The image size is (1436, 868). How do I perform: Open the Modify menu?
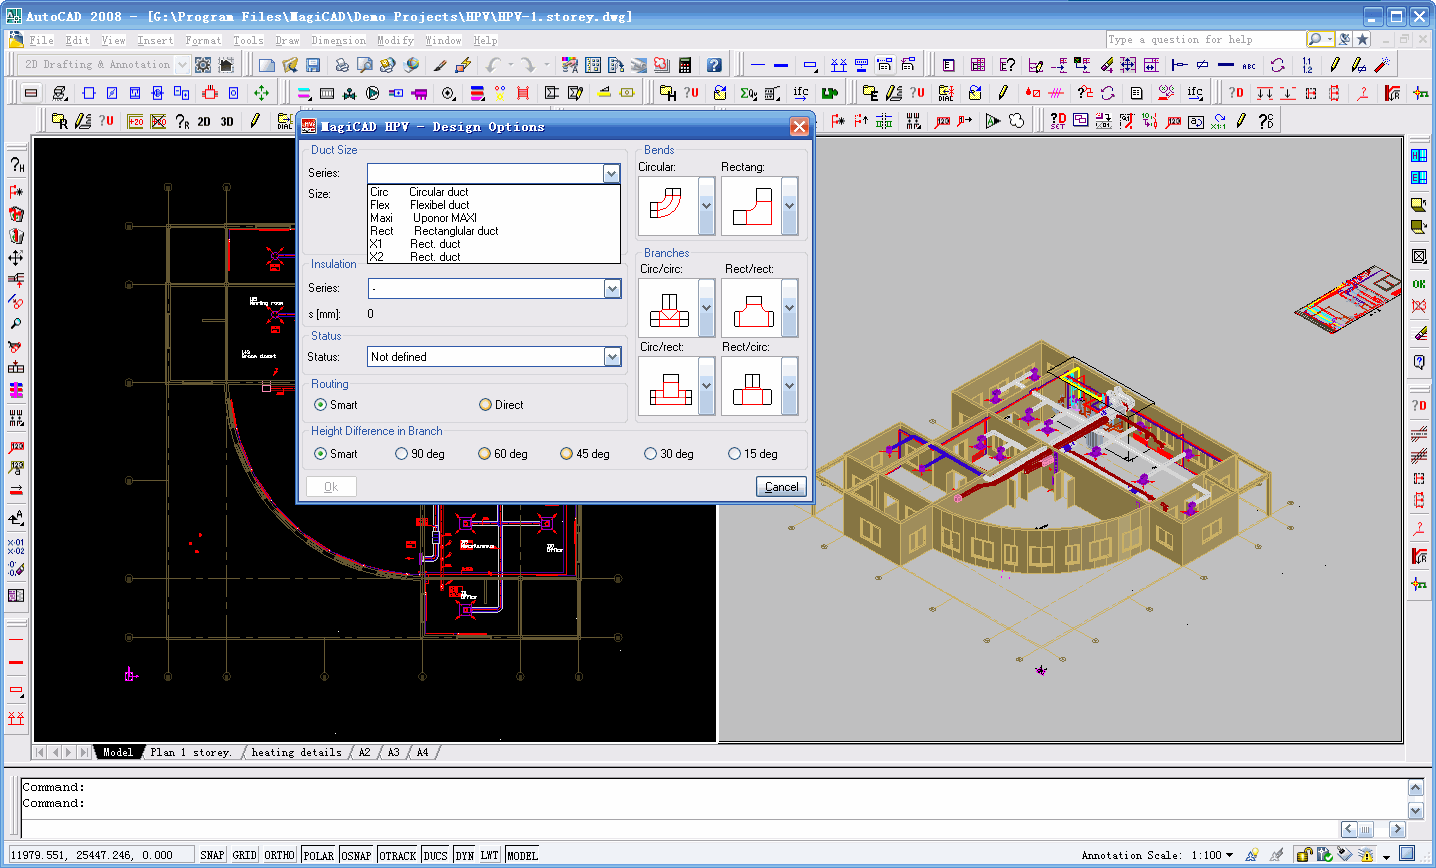coord(395,41)
